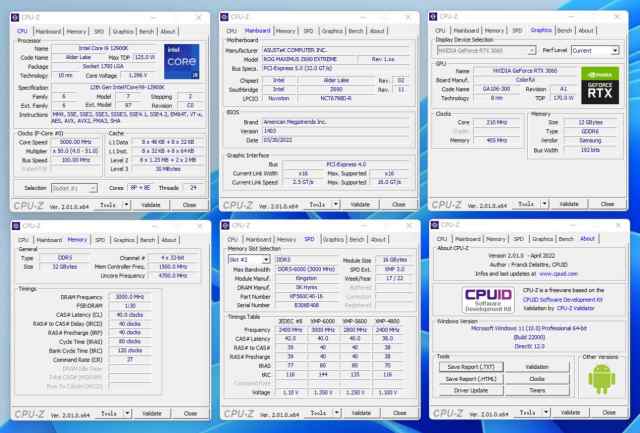The width and height of the screenshot is (640, 433).
Task: Open the CPU tab in the GPU window
Action: tap(440, 31)
